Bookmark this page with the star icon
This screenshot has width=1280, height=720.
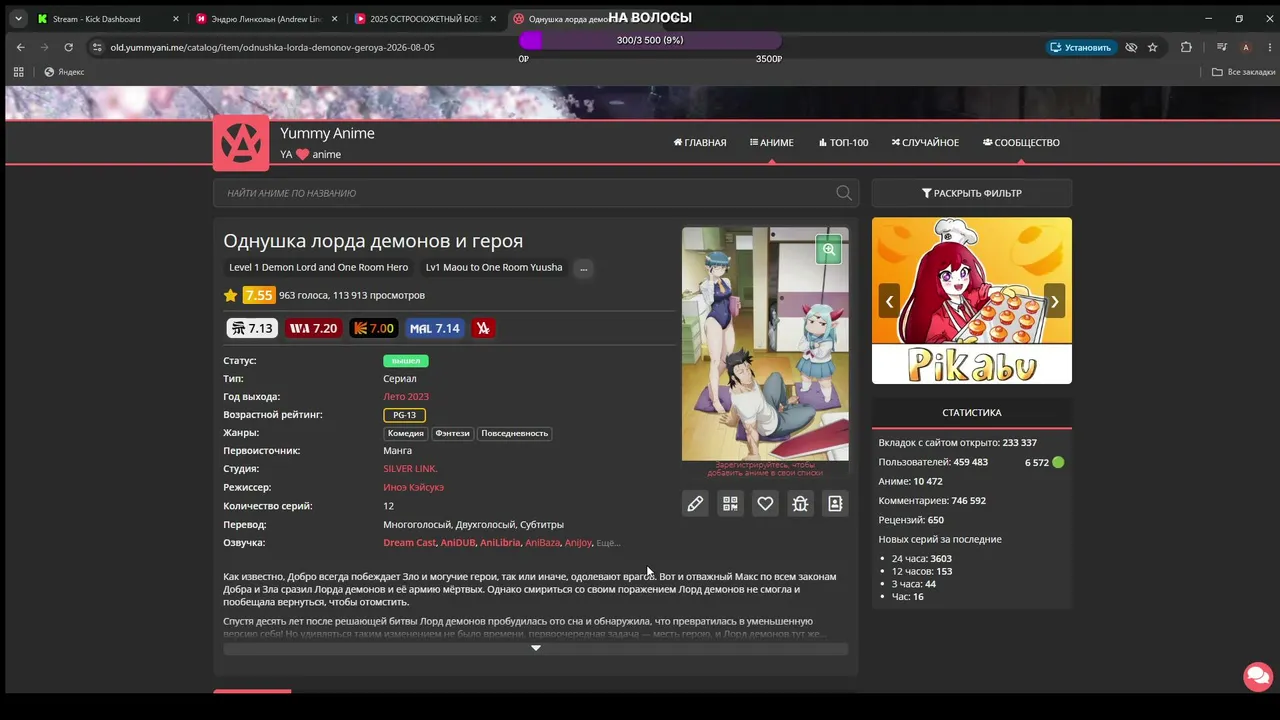pos(1152,47)
